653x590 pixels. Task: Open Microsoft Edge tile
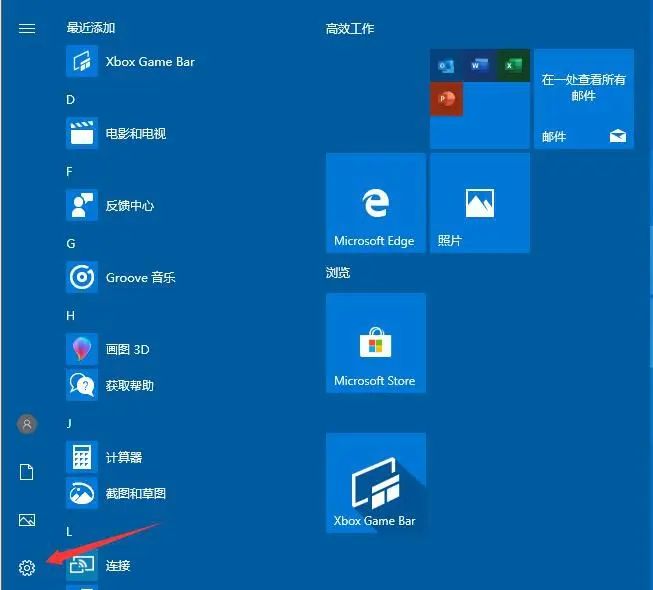(x=376, y=203)
